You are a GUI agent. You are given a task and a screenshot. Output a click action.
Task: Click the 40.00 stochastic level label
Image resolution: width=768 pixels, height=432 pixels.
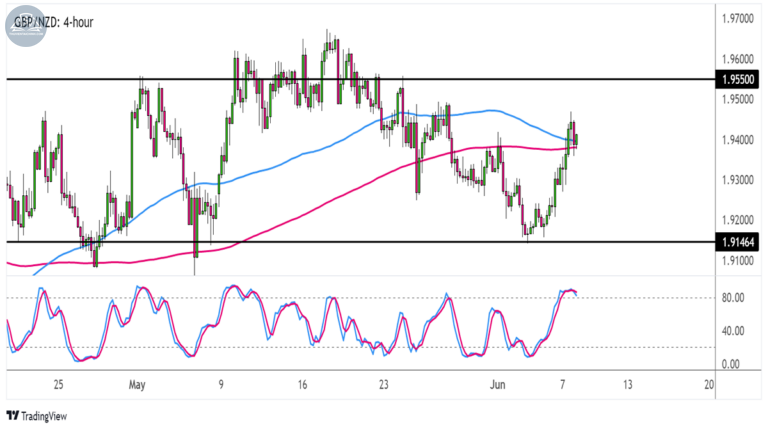pos(733,331)
